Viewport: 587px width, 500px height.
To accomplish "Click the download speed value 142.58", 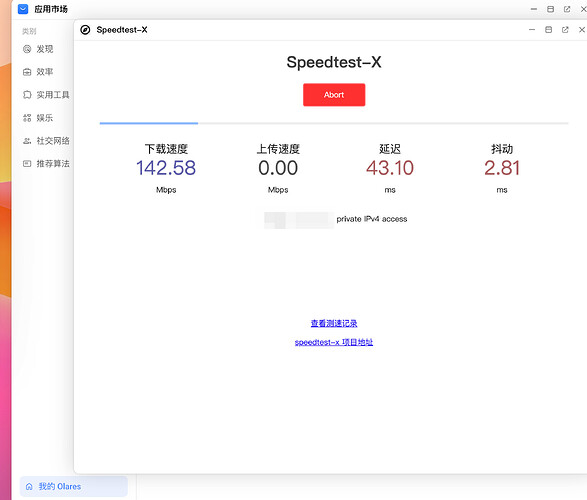I will coord(166,168).
